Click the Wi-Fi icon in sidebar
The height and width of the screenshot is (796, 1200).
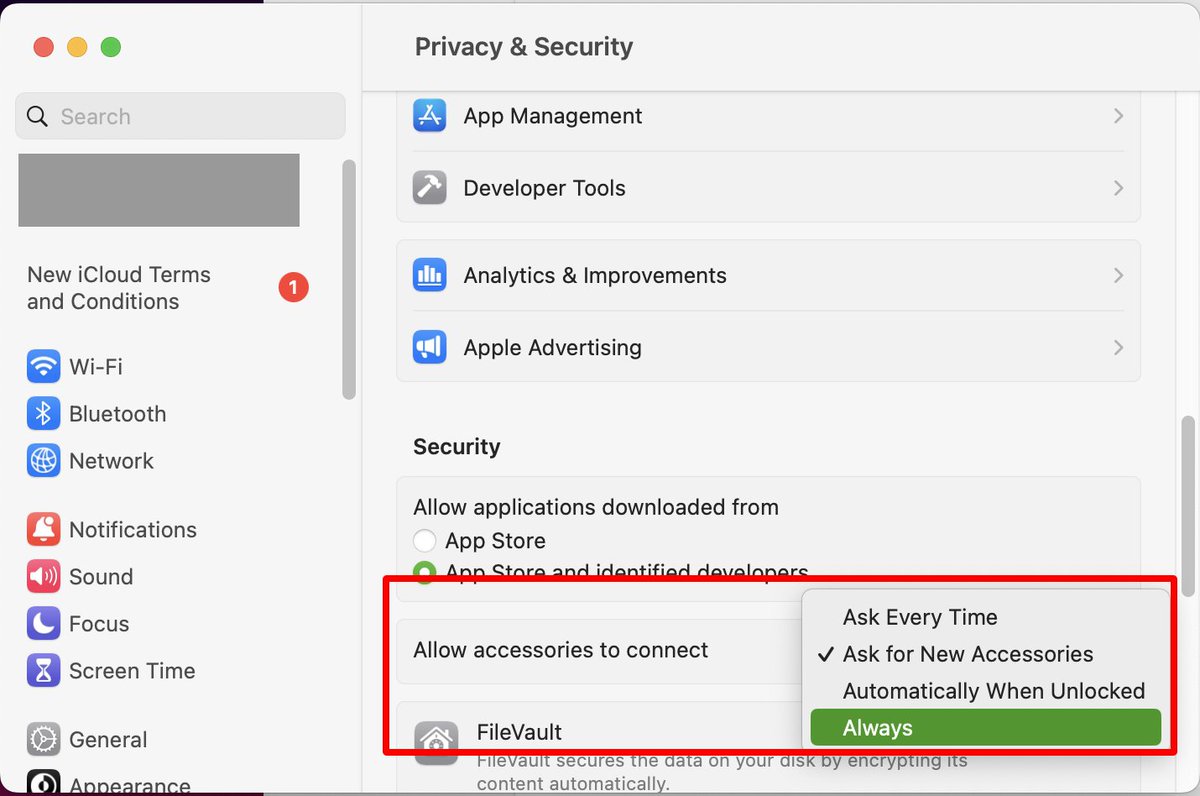(x=43, y=367)
